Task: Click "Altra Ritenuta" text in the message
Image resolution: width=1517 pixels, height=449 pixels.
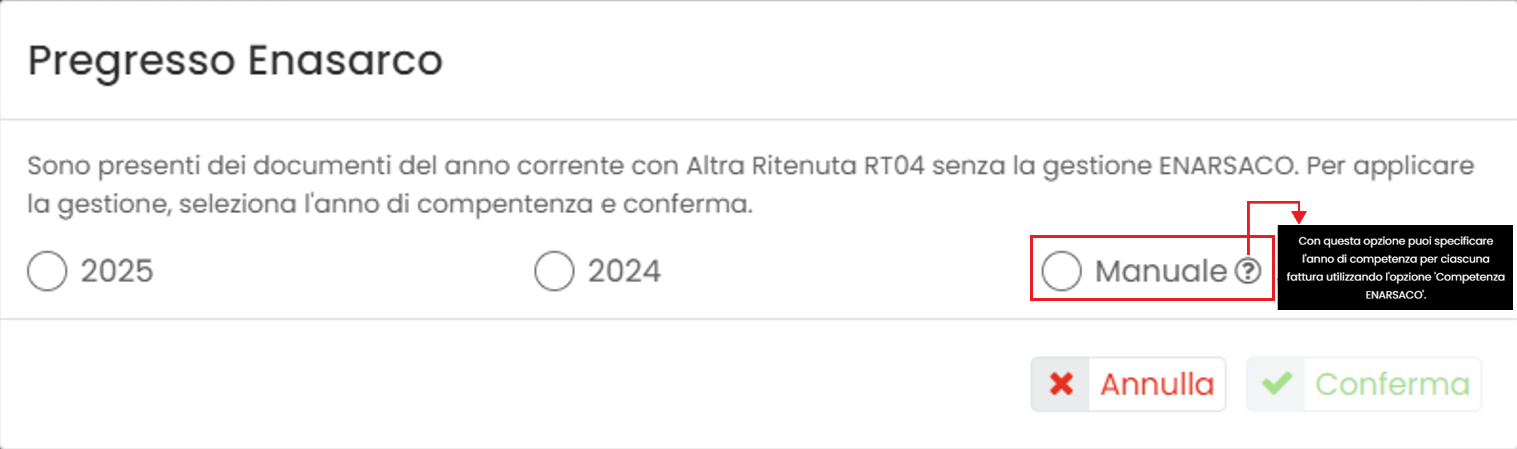Action: point(772,163)
